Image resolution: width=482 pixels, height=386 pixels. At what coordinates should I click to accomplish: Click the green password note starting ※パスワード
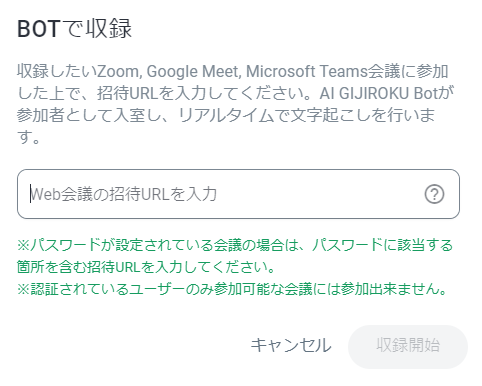pyautogui.click(x=235, y=256)
